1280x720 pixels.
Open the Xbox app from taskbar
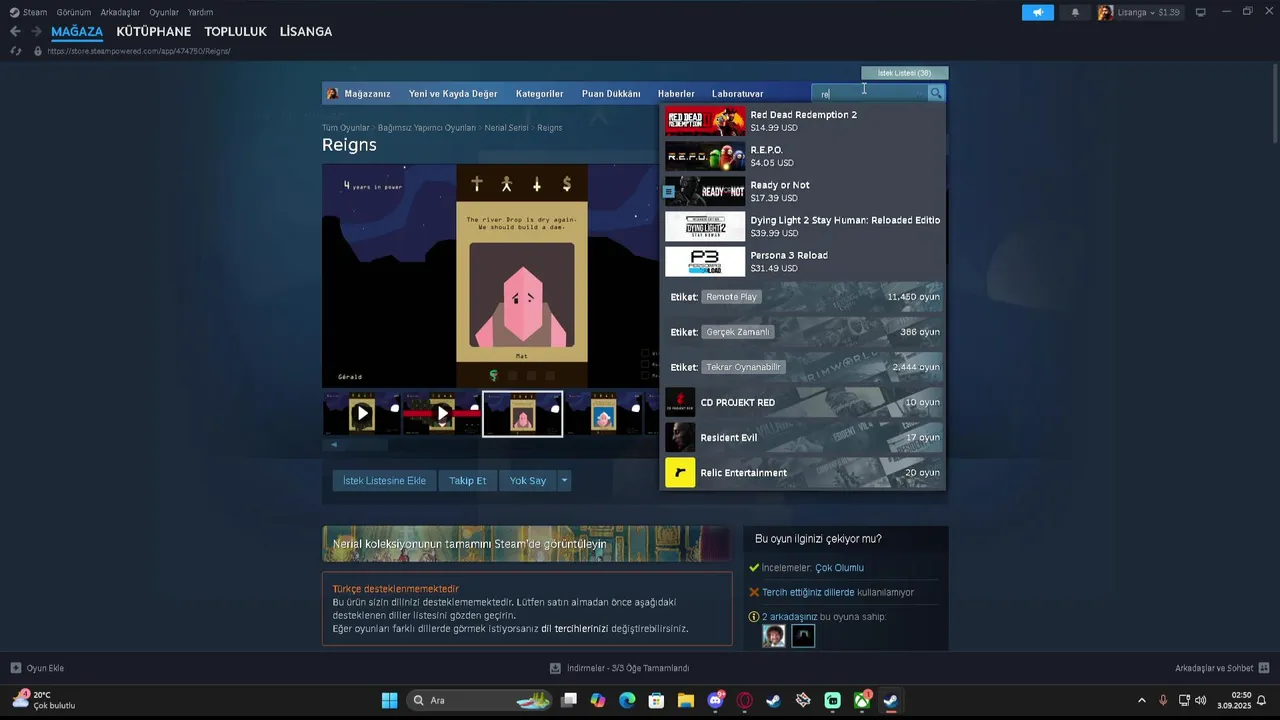point(862,700)
